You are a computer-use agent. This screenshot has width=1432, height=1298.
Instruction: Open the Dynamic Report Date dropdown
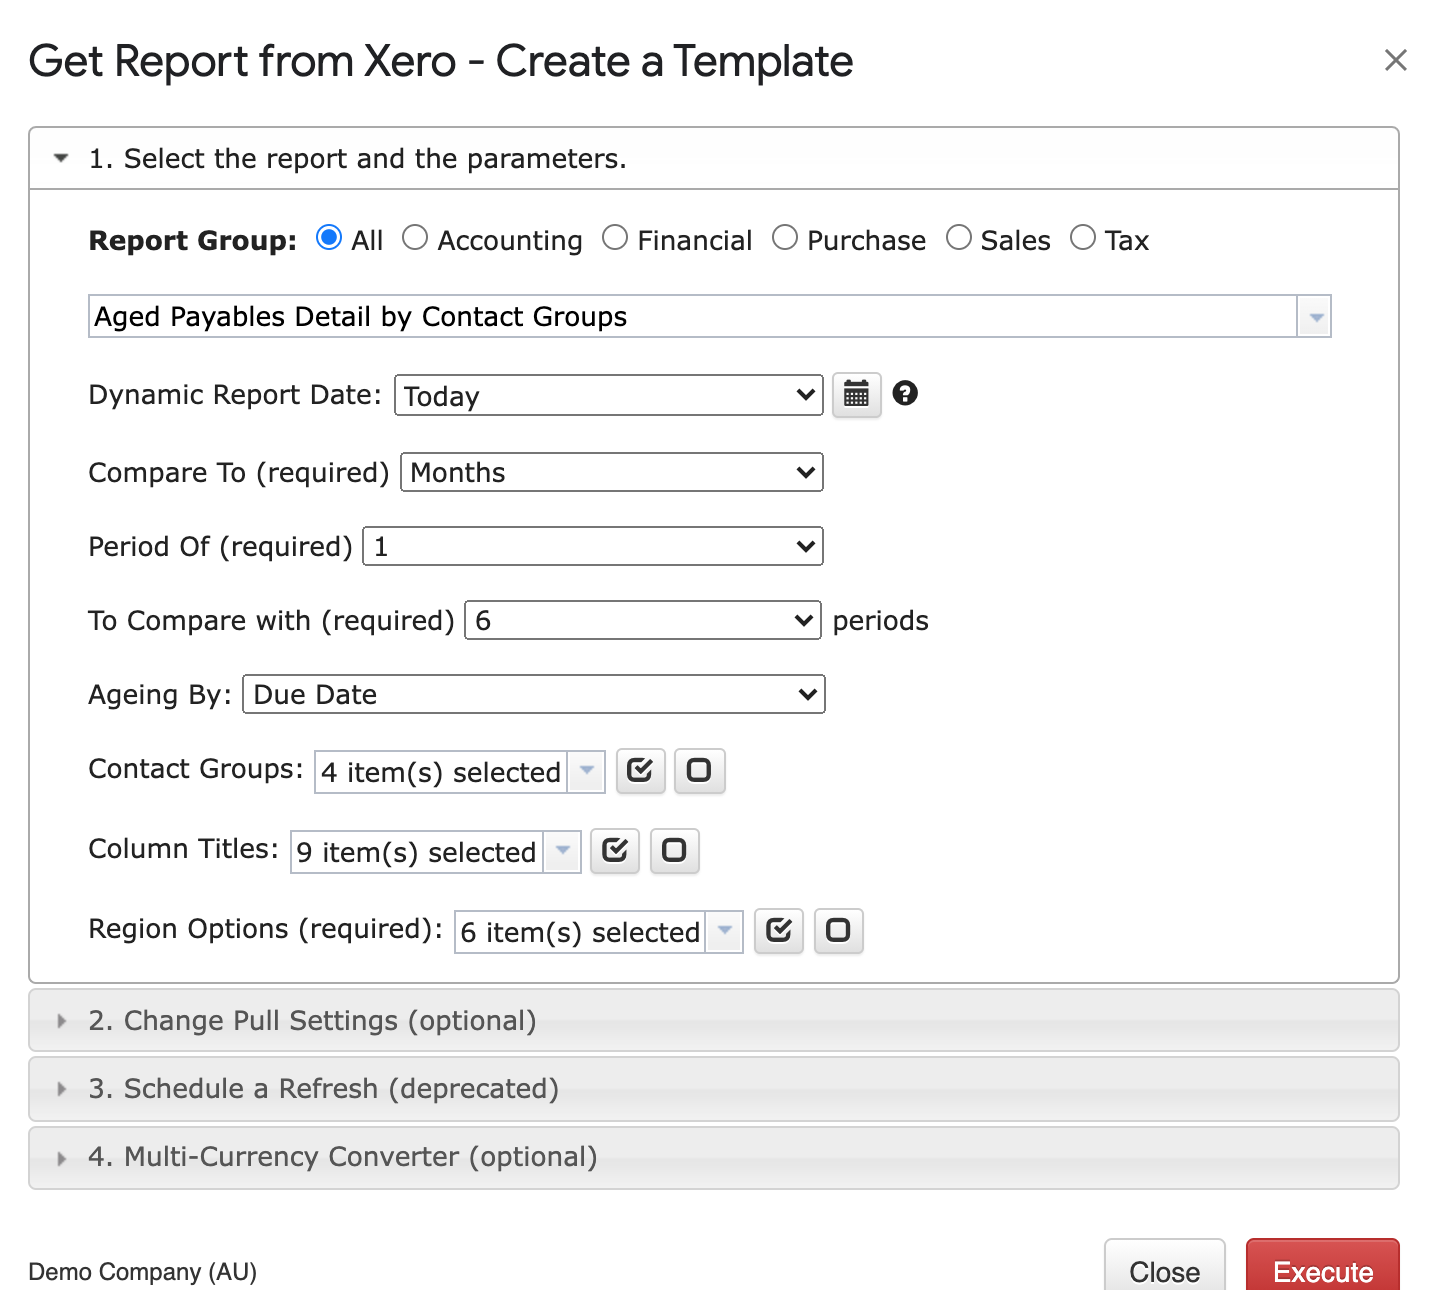pyautogui.click(x=609, y=395)
